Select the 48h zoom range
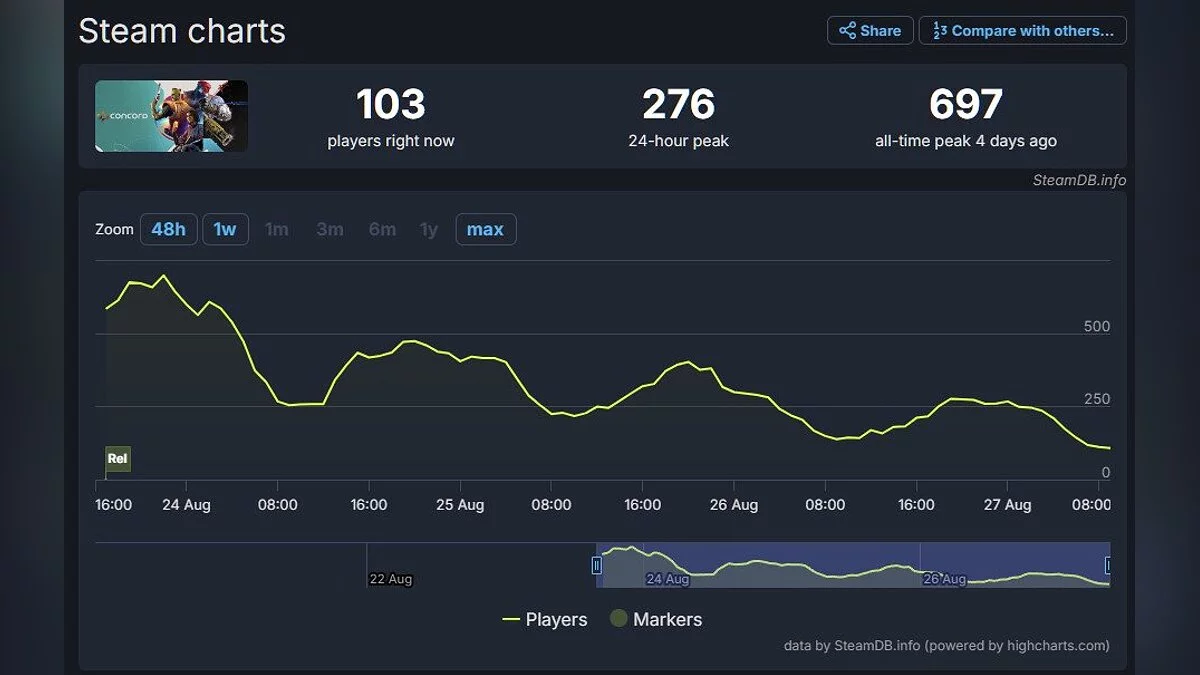1200x675 pixels. point(168,229)
